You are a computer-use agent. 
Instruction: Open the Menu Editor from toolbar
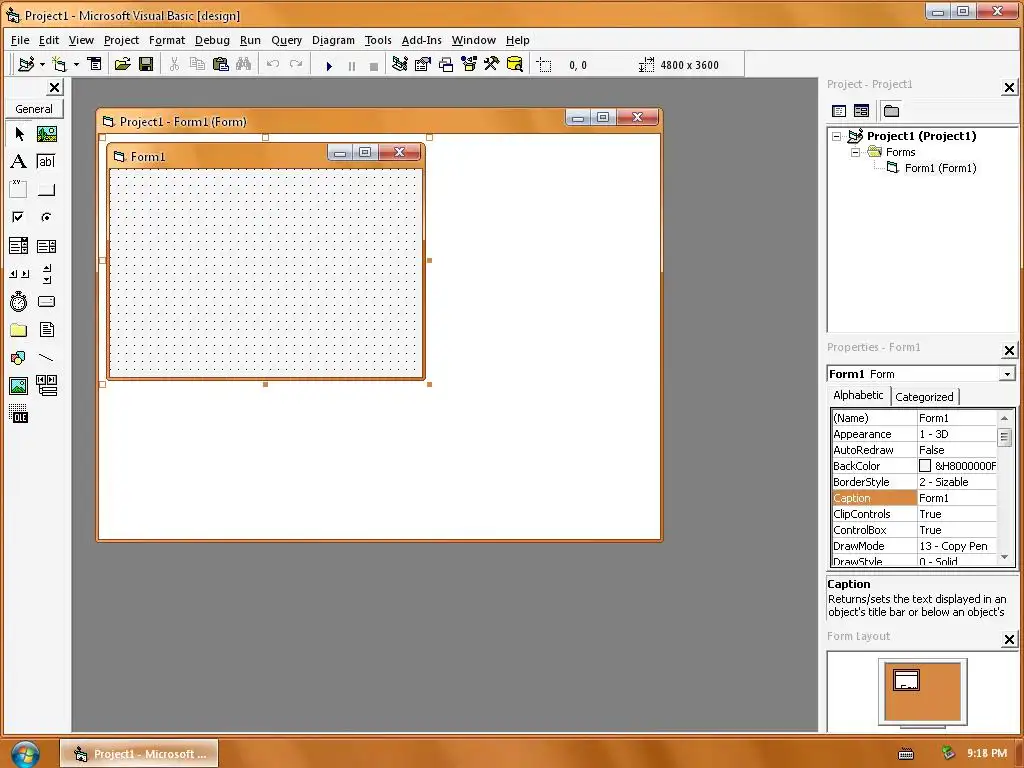point(95,64)
